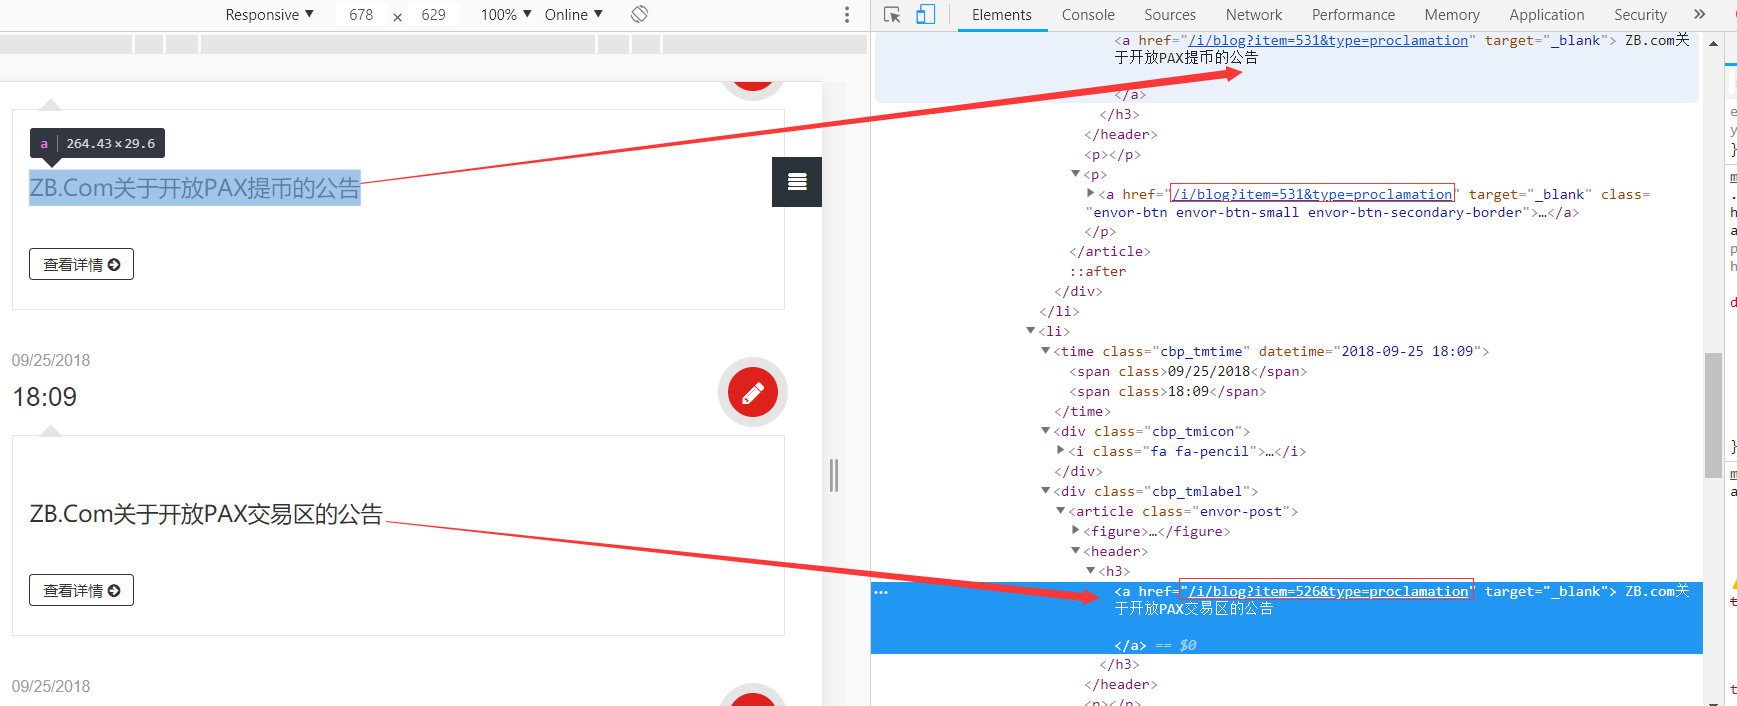The width and height of the screenshot is (1737, 706).
Task: Click the item=531 href in highlighted top anchor
Action: click(1328, 40)
